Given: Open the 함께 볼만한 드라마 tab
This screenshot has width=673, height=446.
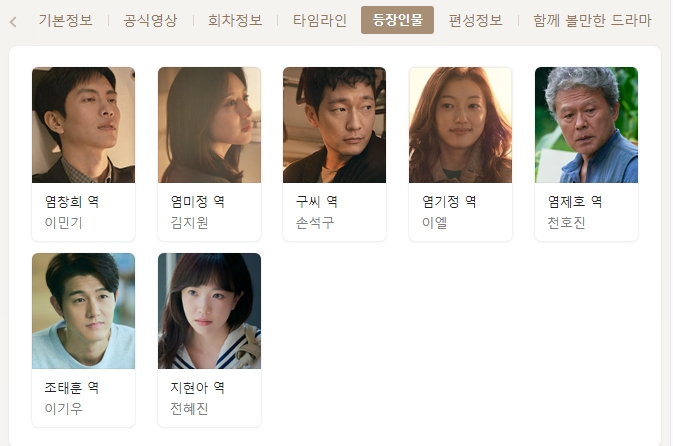Looking at the screenshot, I should click(592, 20).
